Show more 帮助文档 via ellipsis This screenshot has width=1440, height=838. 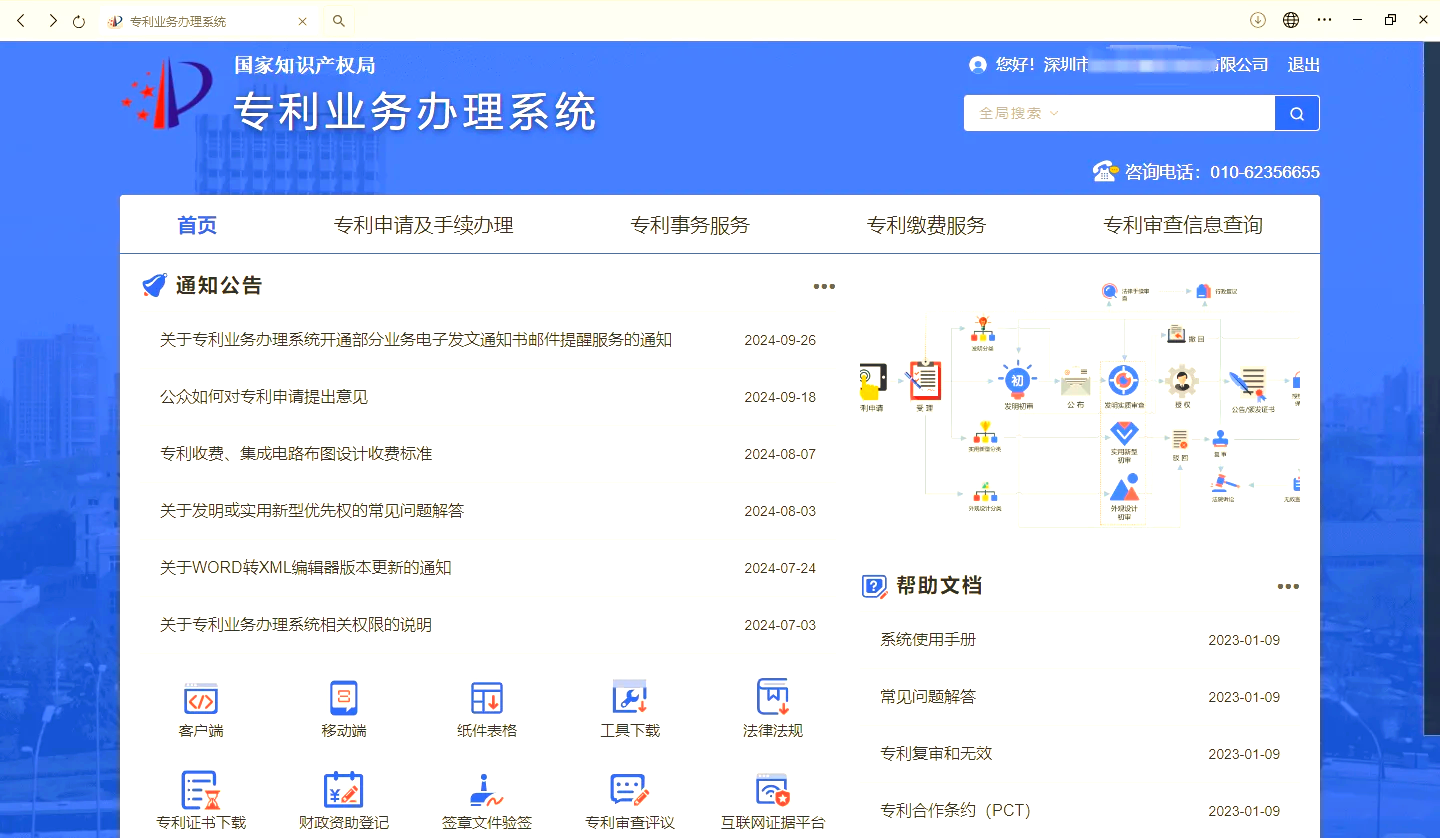click(x=1288, y=587)
